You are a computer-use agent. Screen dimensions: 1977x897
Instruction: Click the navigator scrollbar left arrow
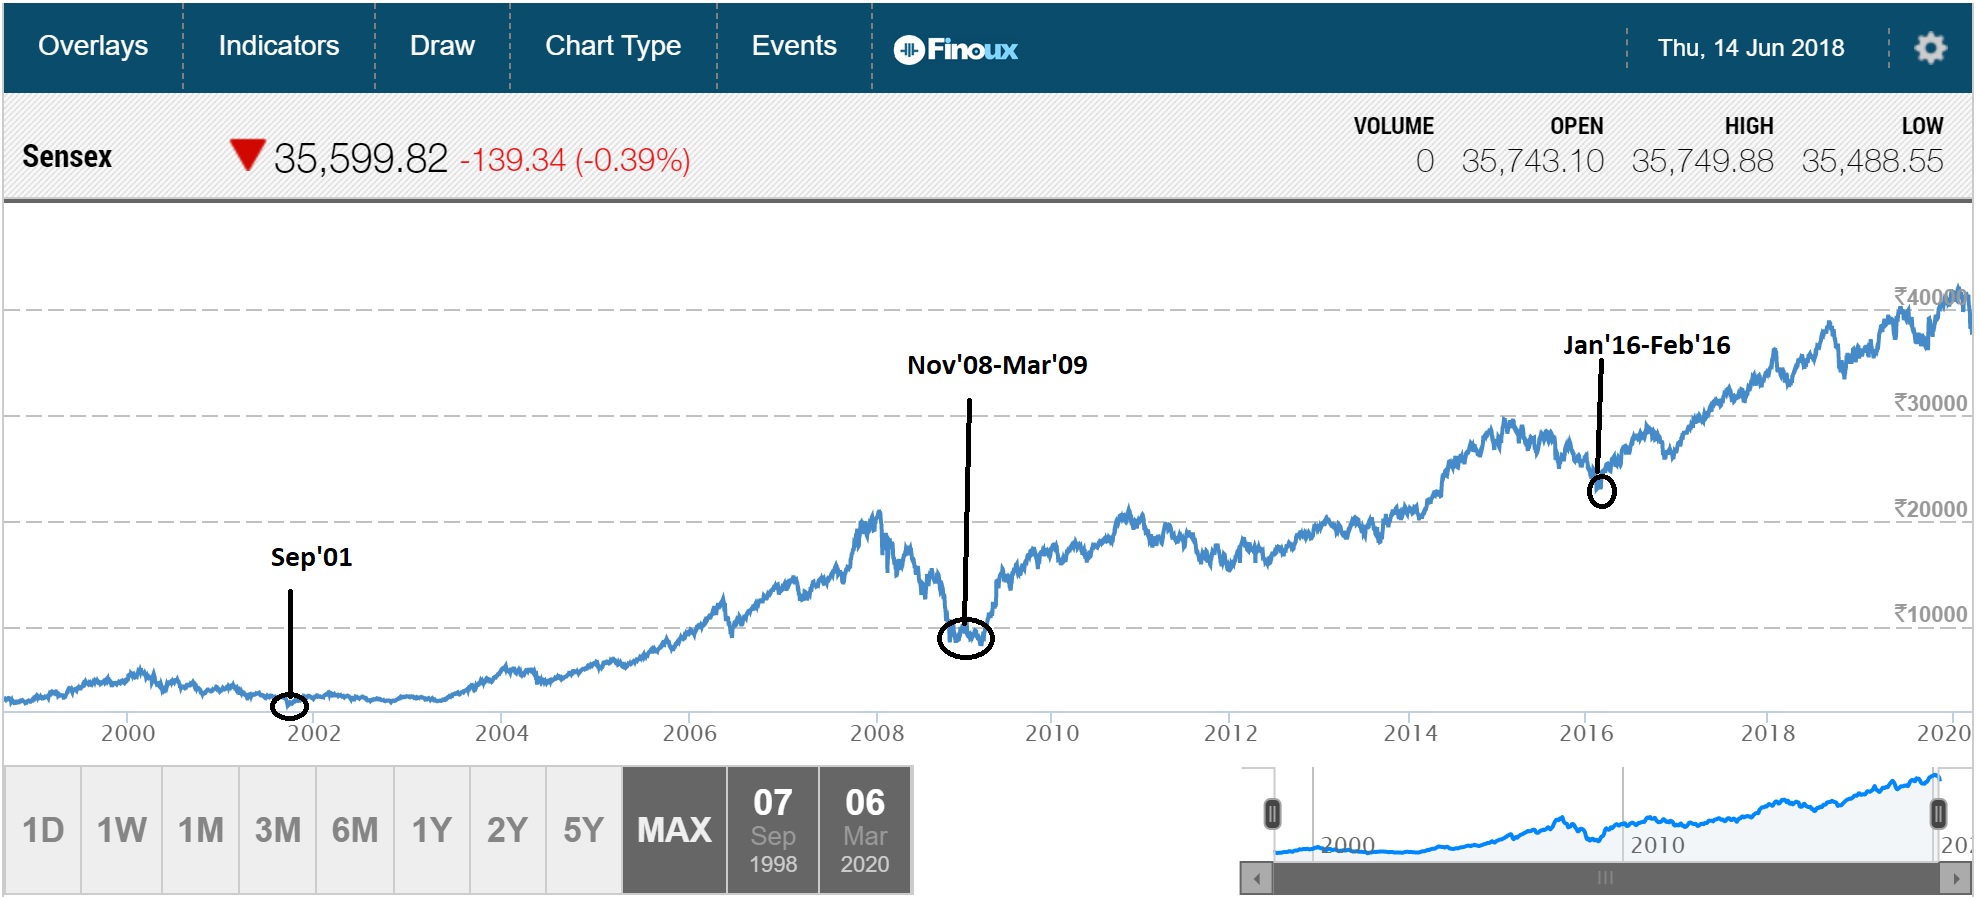point(1256,879)
